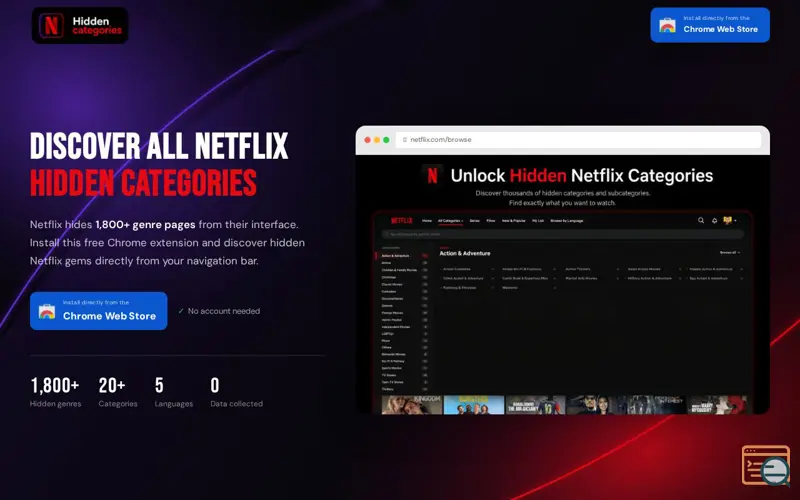
Task: Click the profile avatar in Netflix mockup
Action: click(727, 220)
